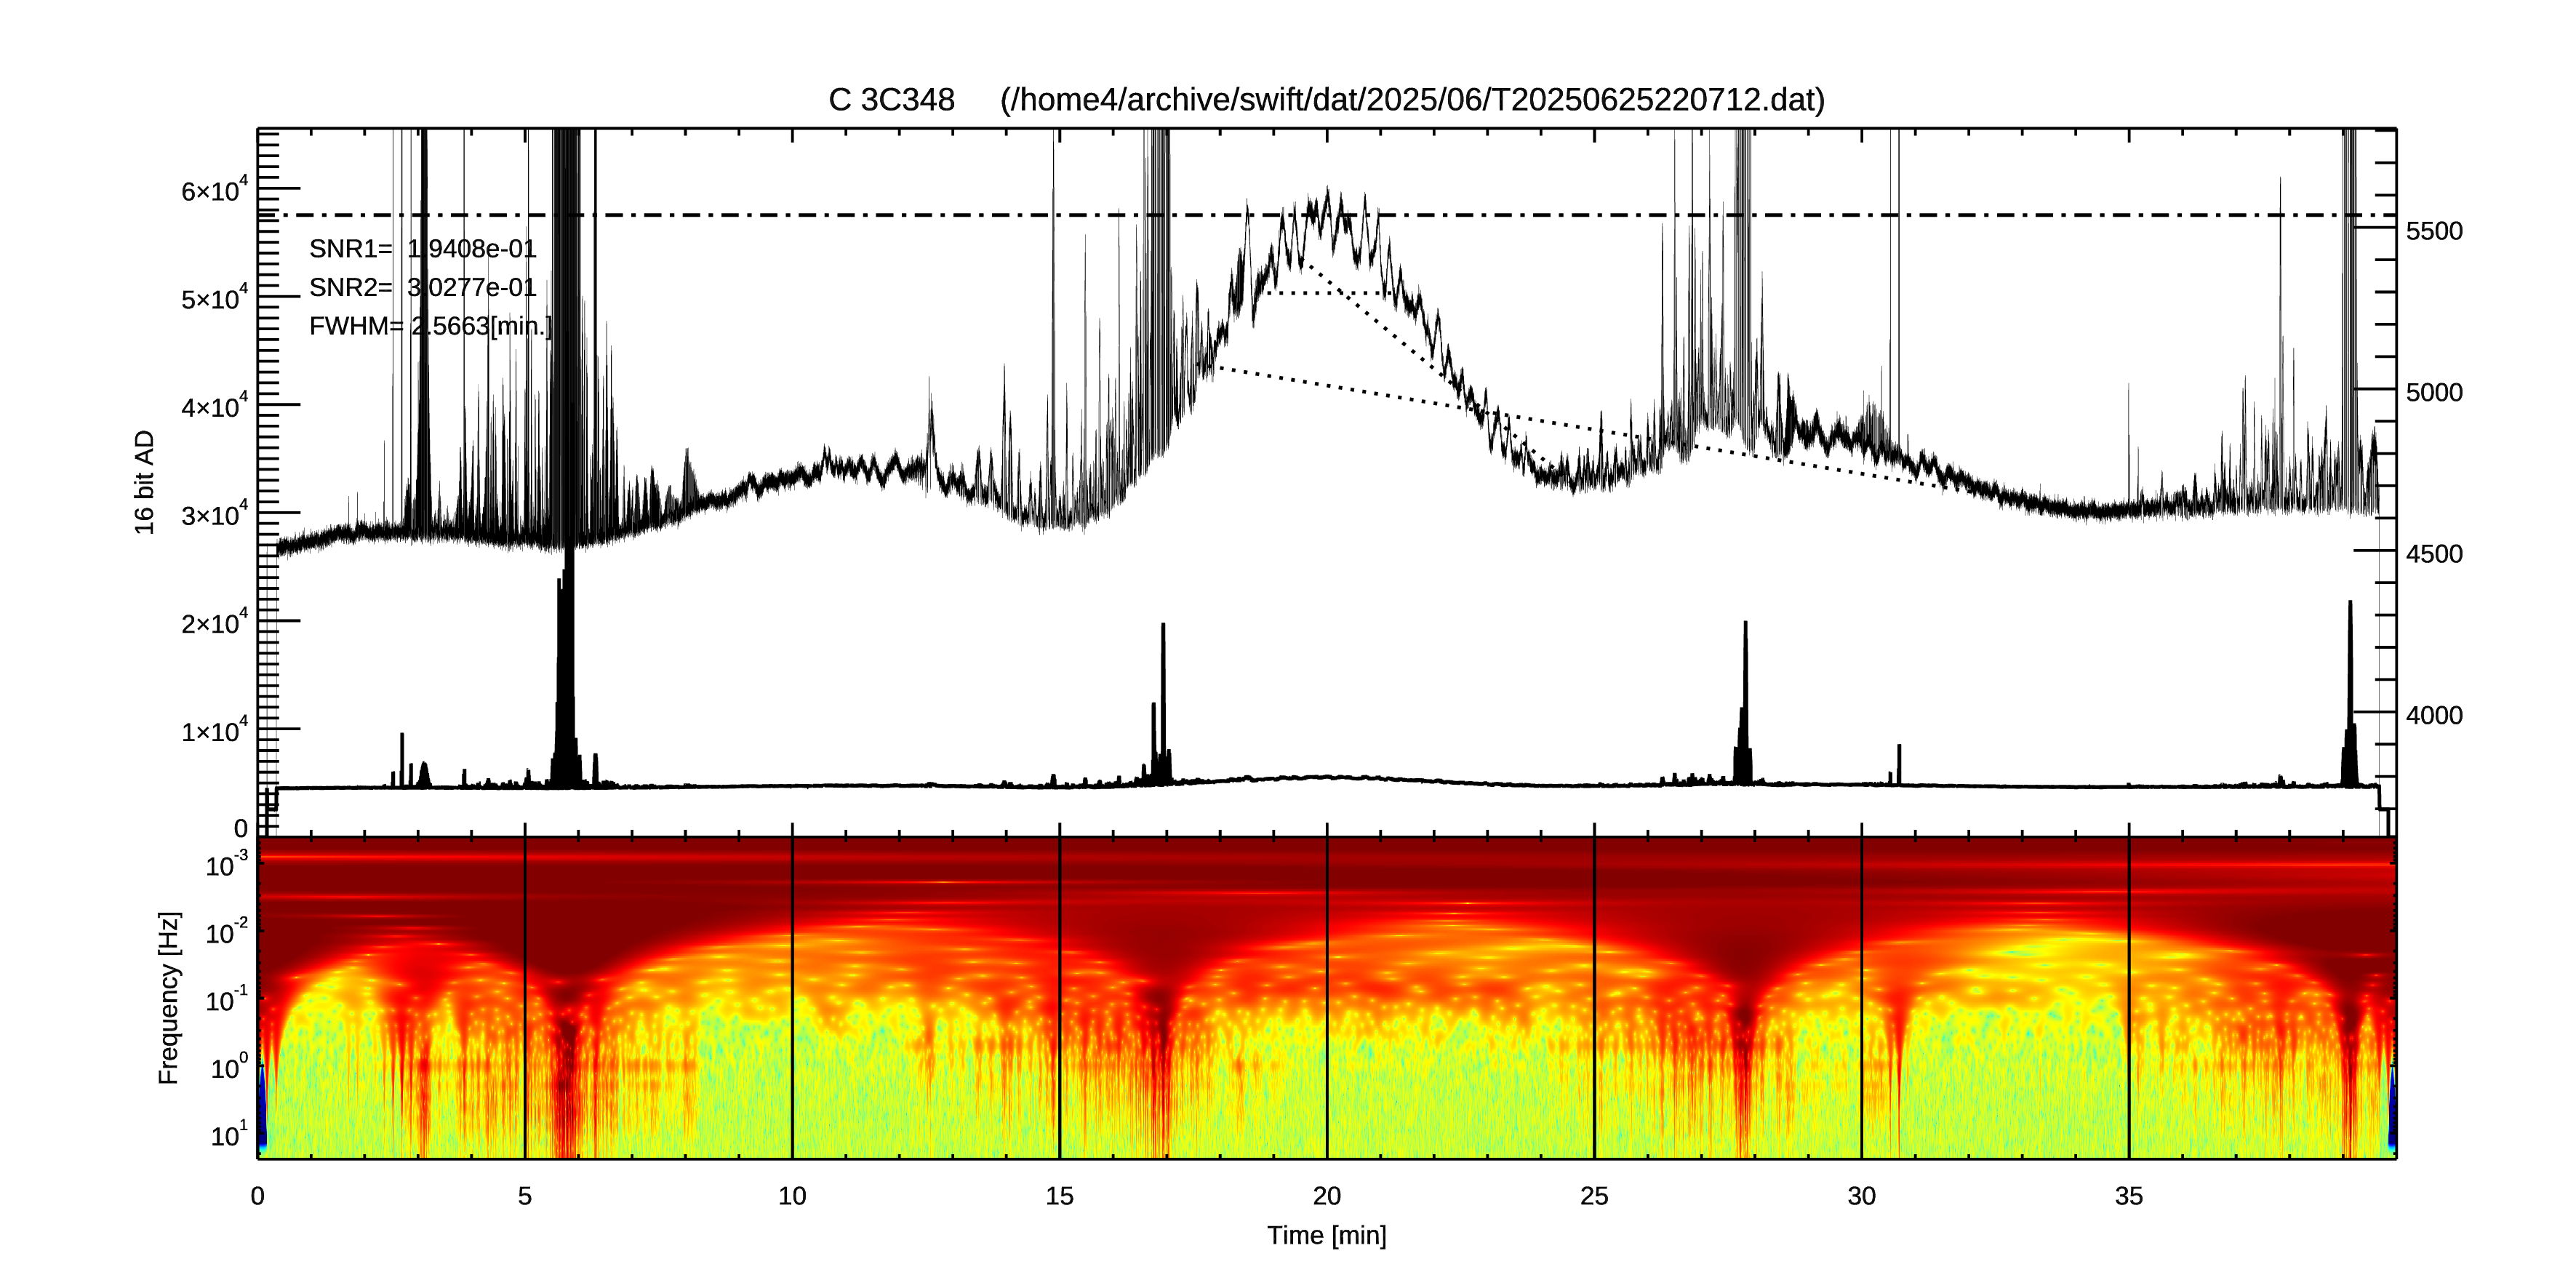This screenshot has width=2576, height=1288.
Task: Click the vertical 15-minute marker in spectrogram
Action: point(1060,997)
